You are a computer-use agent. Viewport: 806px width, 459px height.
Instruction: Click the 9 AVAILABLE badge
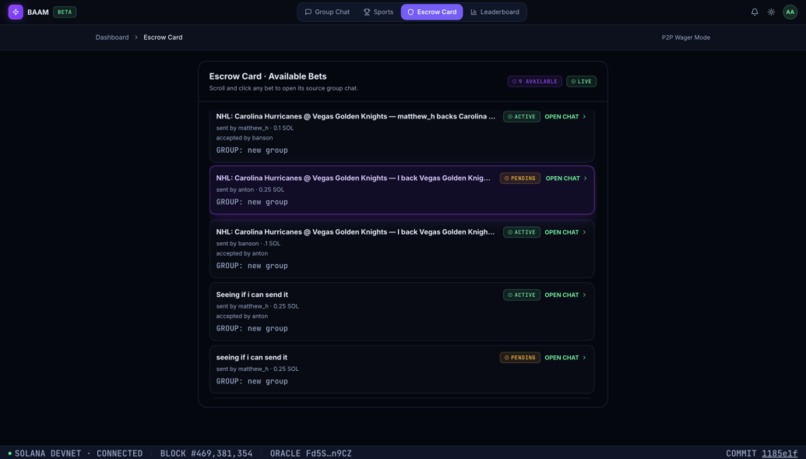(x=535, y=81)
